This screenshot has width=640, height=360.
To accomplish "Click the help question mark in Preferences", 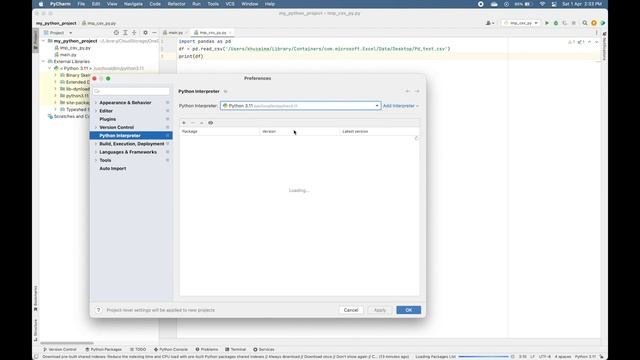I will coord(98,310).
